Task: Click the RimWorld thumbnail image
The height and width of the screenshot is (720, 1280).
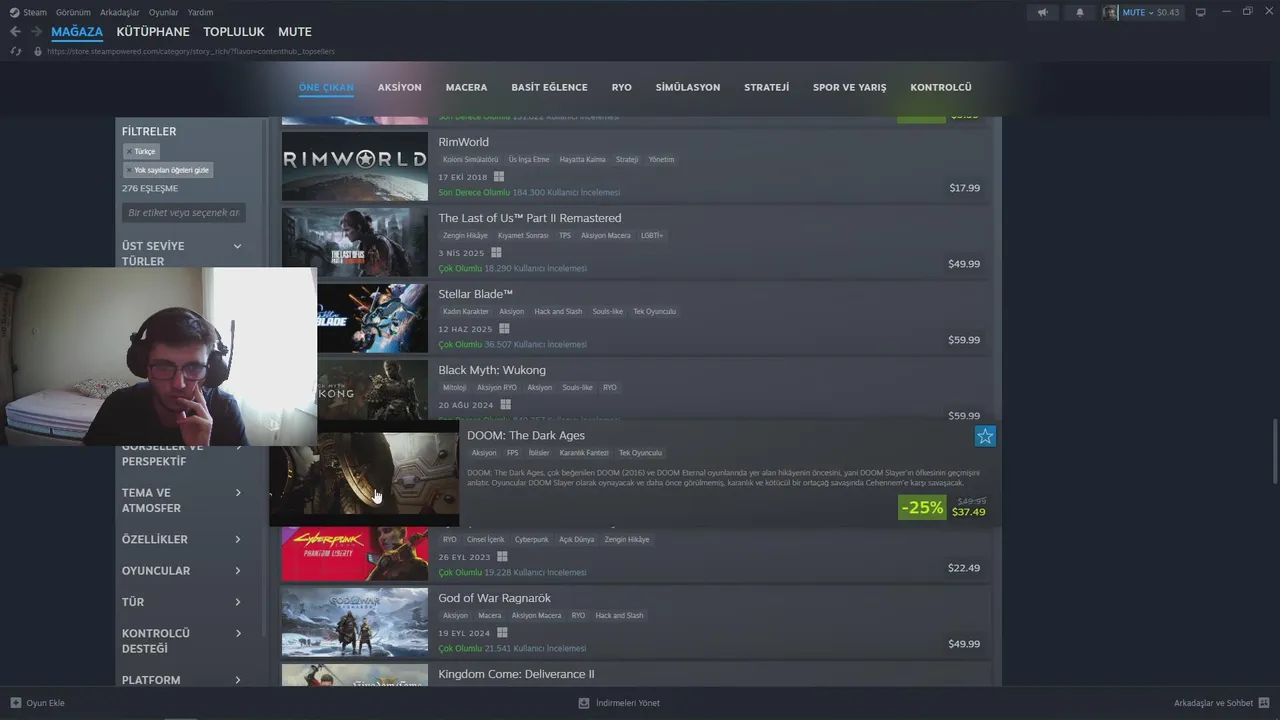Action: click(354, 166)
